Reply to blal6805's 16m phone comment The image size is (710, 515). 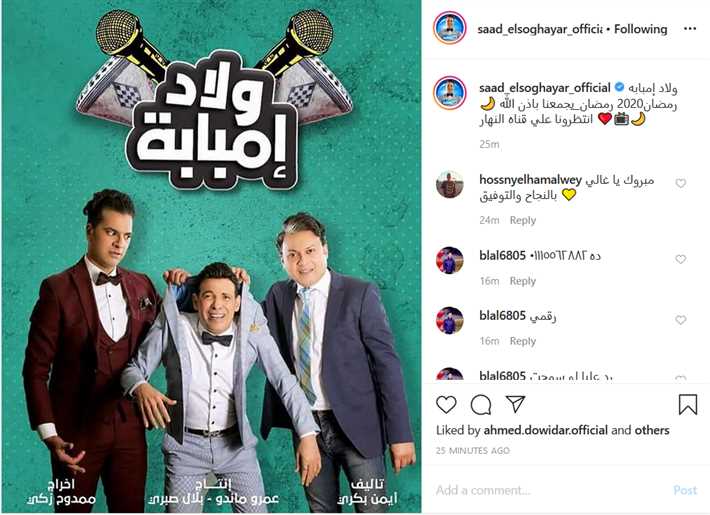(523, 281)
